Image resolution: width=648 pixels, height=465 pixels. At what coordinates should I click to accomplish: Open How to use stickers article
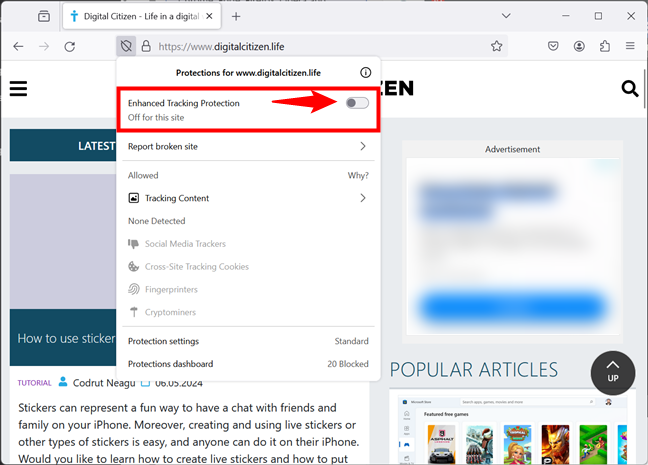coord(66,339)
